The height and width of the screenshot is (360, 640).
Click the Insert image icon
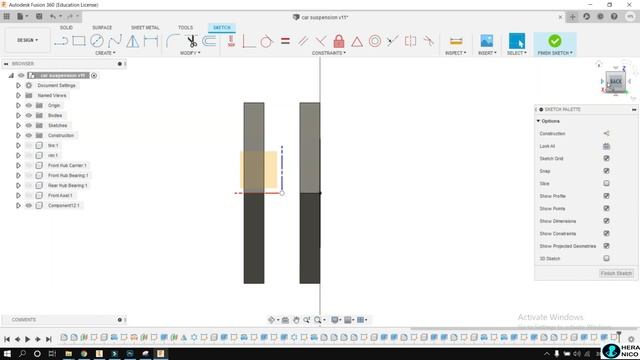(x=487, y=41)
